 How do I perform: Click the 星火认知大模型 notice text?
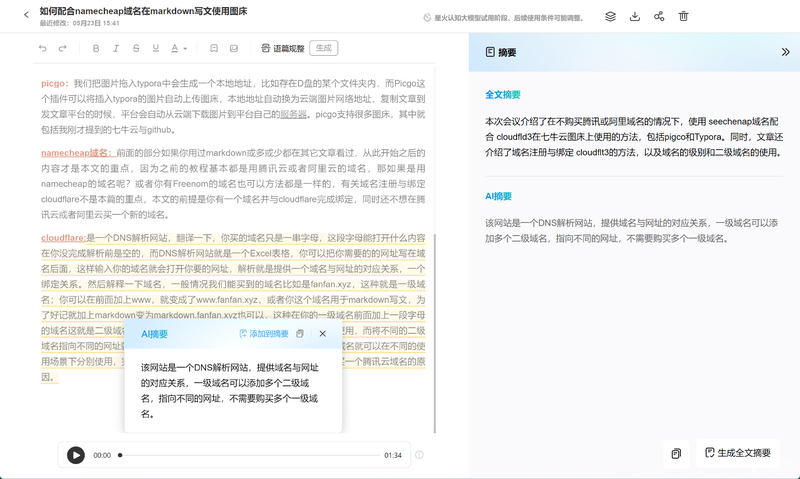click(x=509, y=18)
